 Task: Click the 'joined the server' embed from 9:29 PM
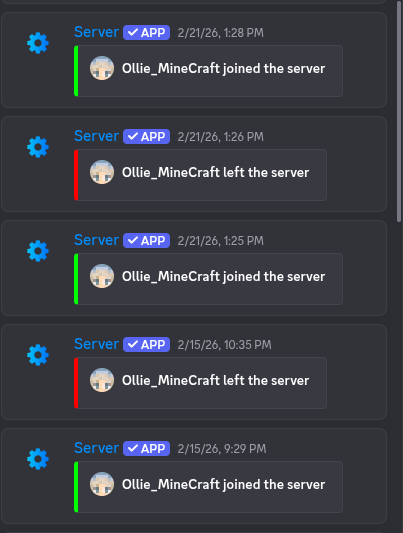tap(208, 487)
